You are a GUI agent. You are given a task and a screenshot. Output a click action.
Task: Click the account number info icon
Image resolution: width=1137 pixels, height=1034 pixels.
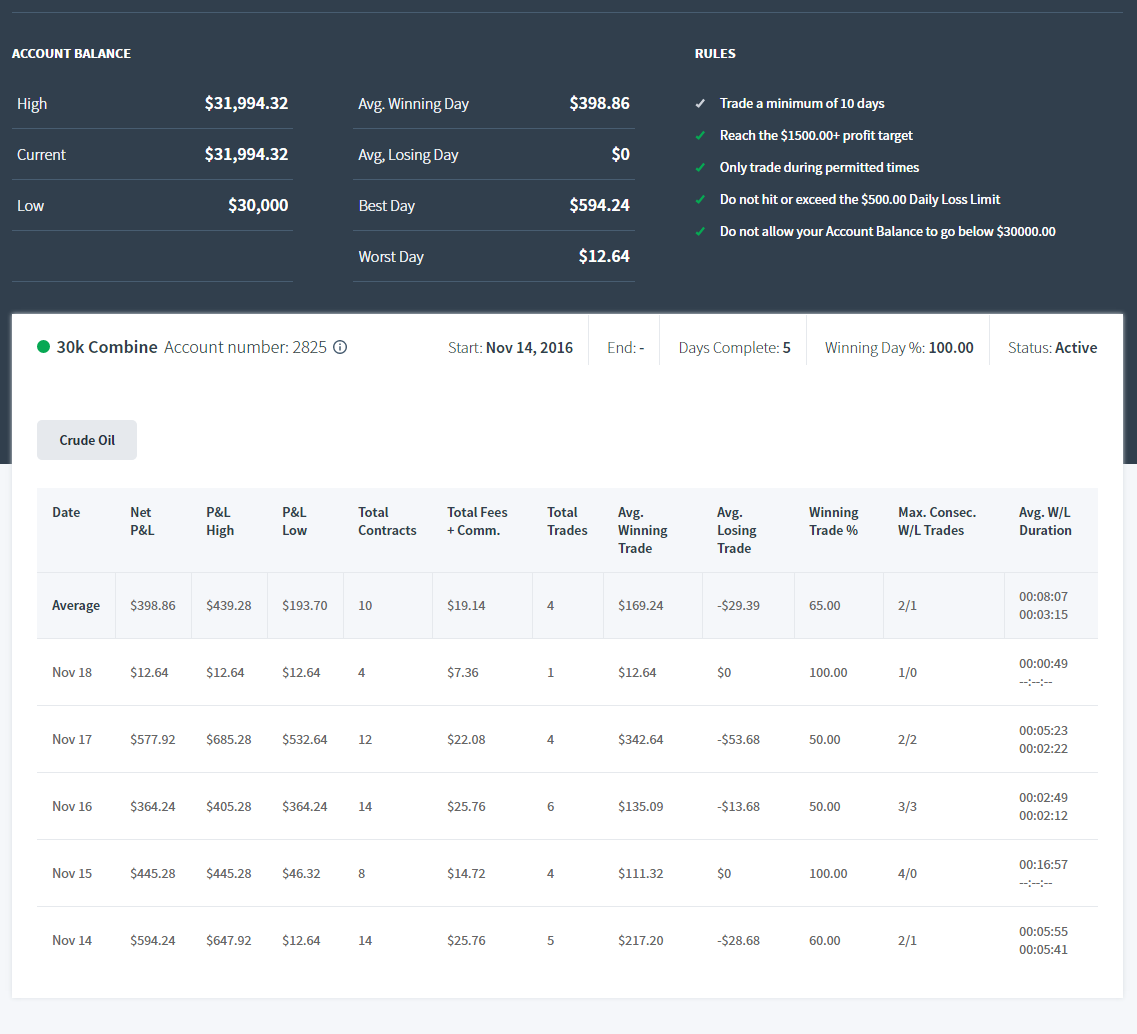340,347
